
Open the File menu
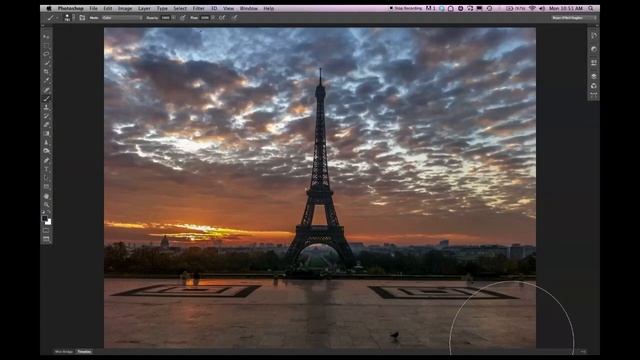coord(93,8)
